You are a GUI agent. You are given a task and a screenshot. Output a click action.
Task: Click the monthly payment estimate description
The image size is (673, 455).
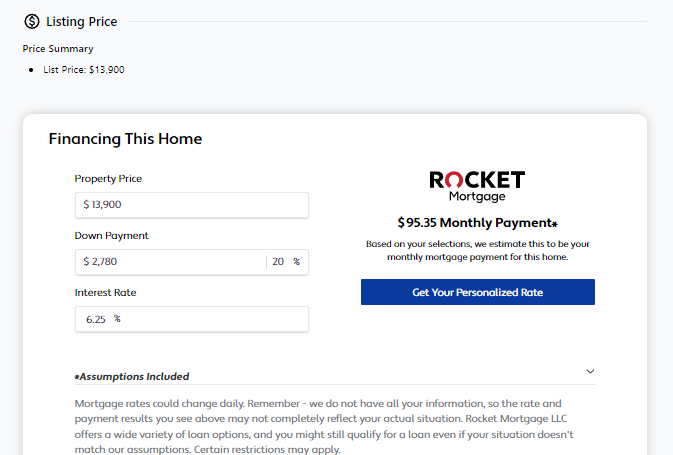click(x=477, y=250)
